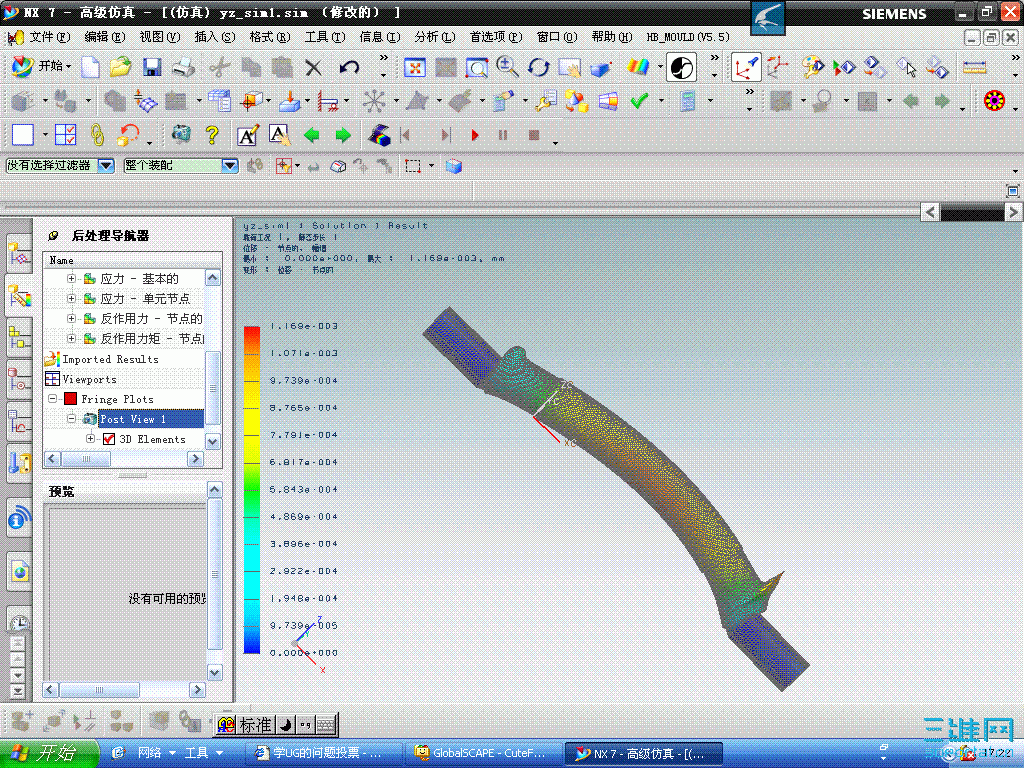Click the New file icon

click(x=91, y=67)
